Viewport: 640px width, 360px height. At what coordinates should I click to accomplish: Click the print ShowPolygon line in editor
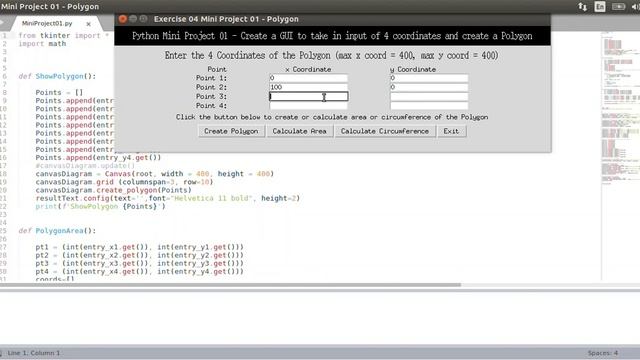100,207
